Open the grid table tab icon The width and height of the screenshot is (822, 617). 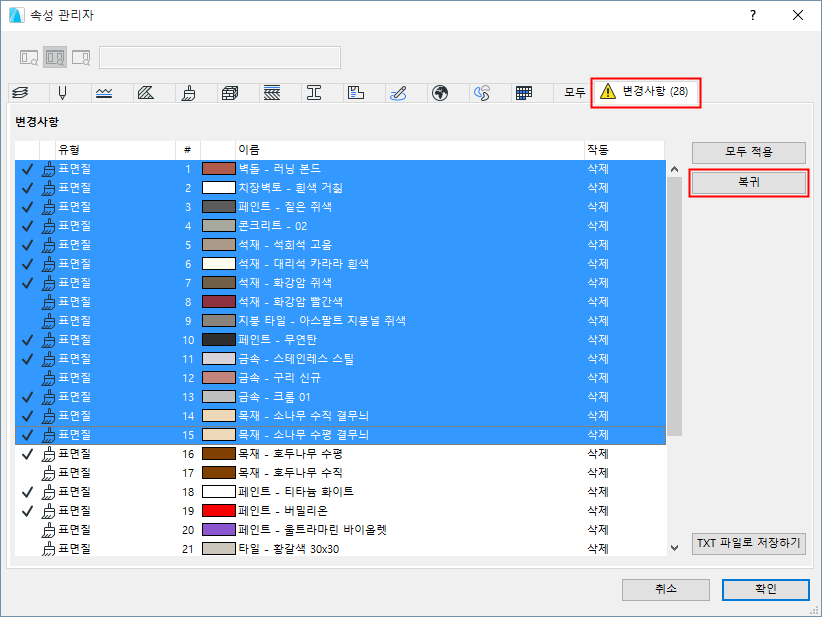[524, 93]
